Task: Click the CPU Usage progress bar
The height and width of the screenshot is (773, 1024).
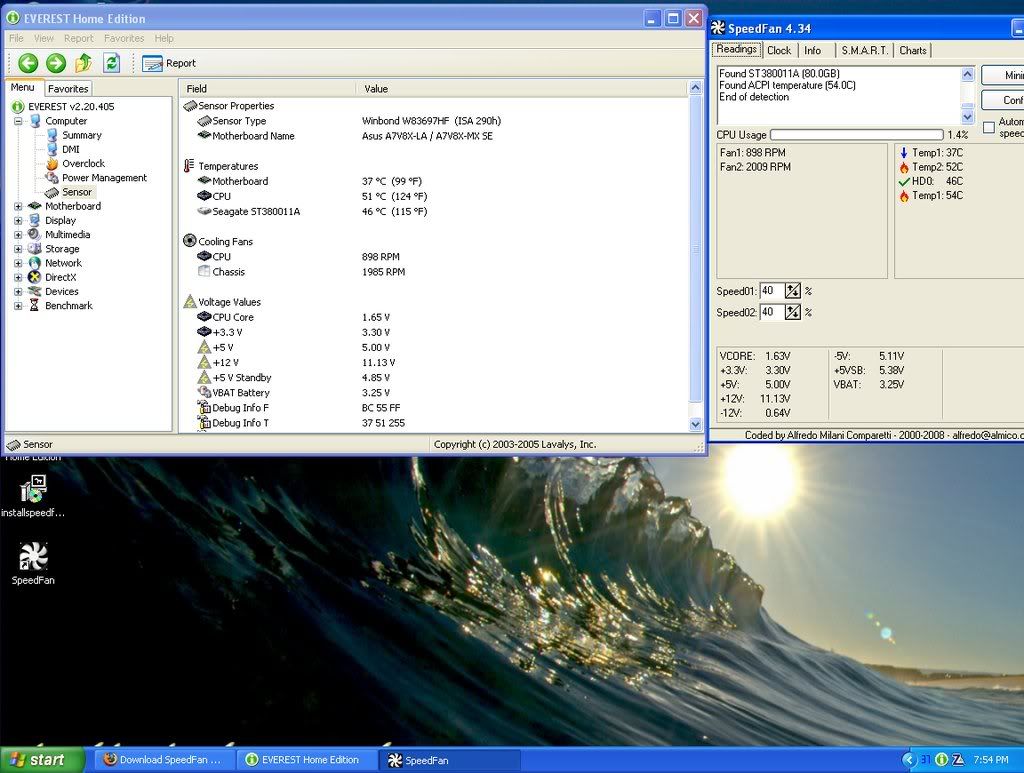Action: 857,135
